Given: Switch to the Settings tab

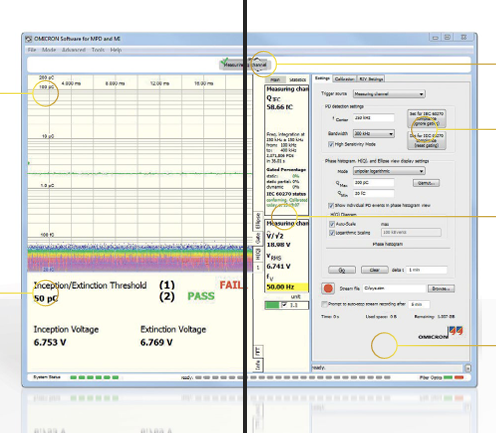Looking at the screenshot, I should tap(322, 78).
